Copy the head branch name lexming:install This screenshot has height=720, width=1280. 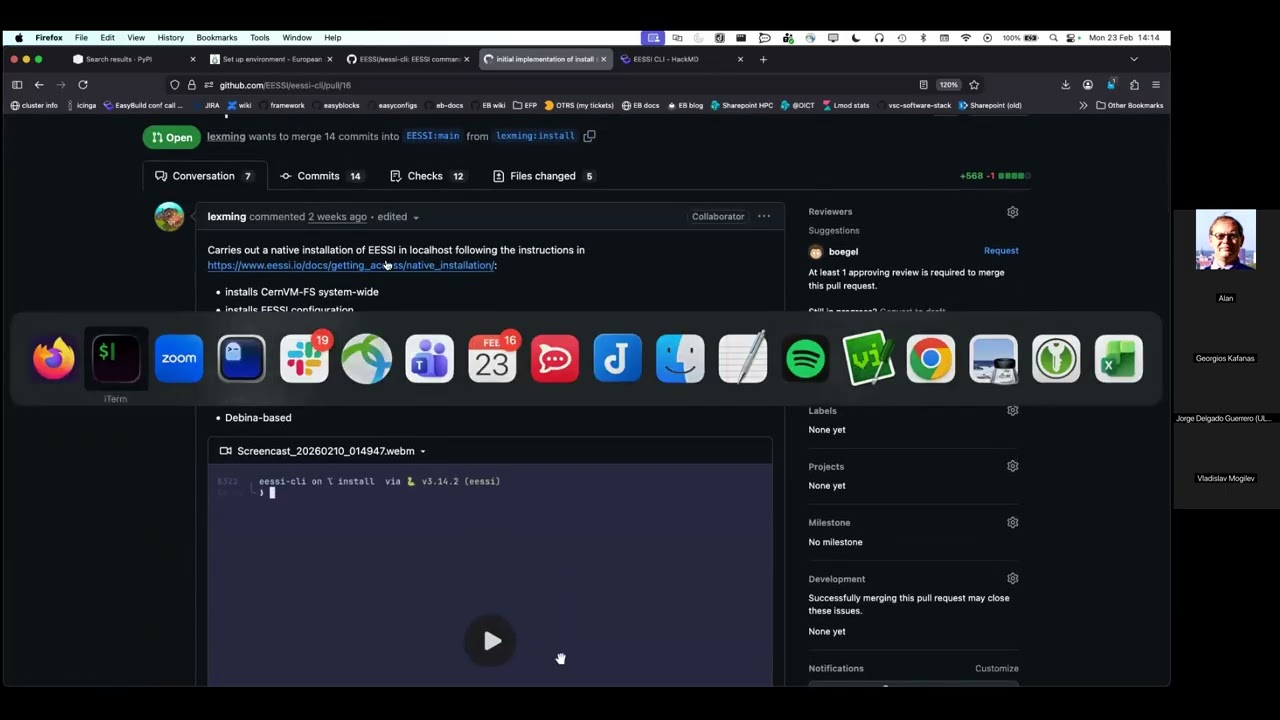click(x=590, y=136)
